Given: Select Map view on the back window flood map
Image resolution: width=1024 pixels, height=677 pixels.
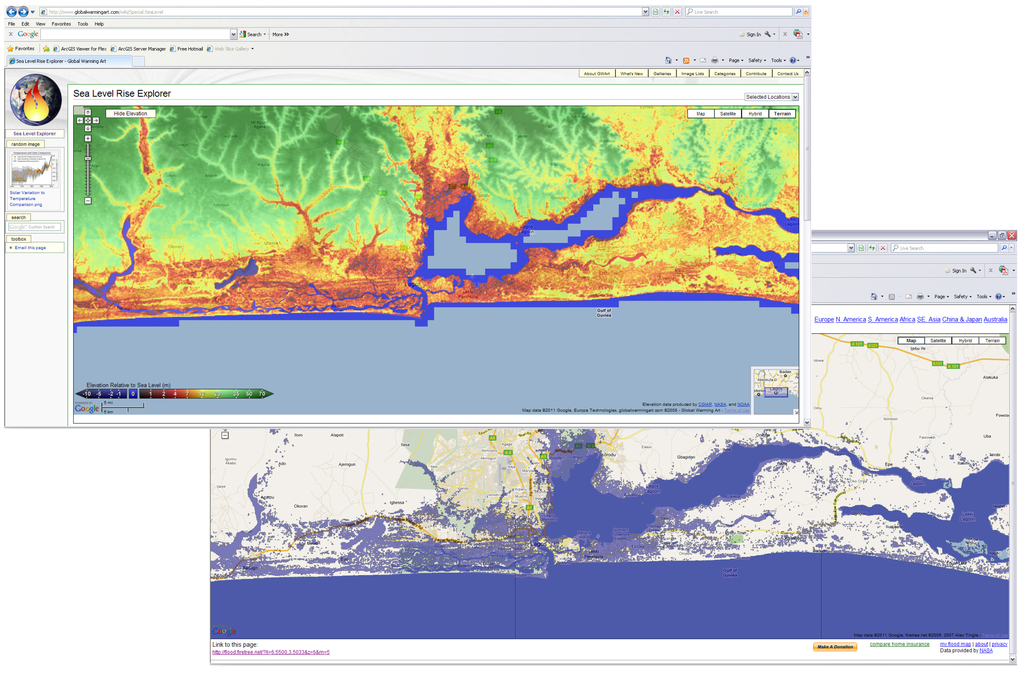Looking at the screenshot, I should point(911,340).
